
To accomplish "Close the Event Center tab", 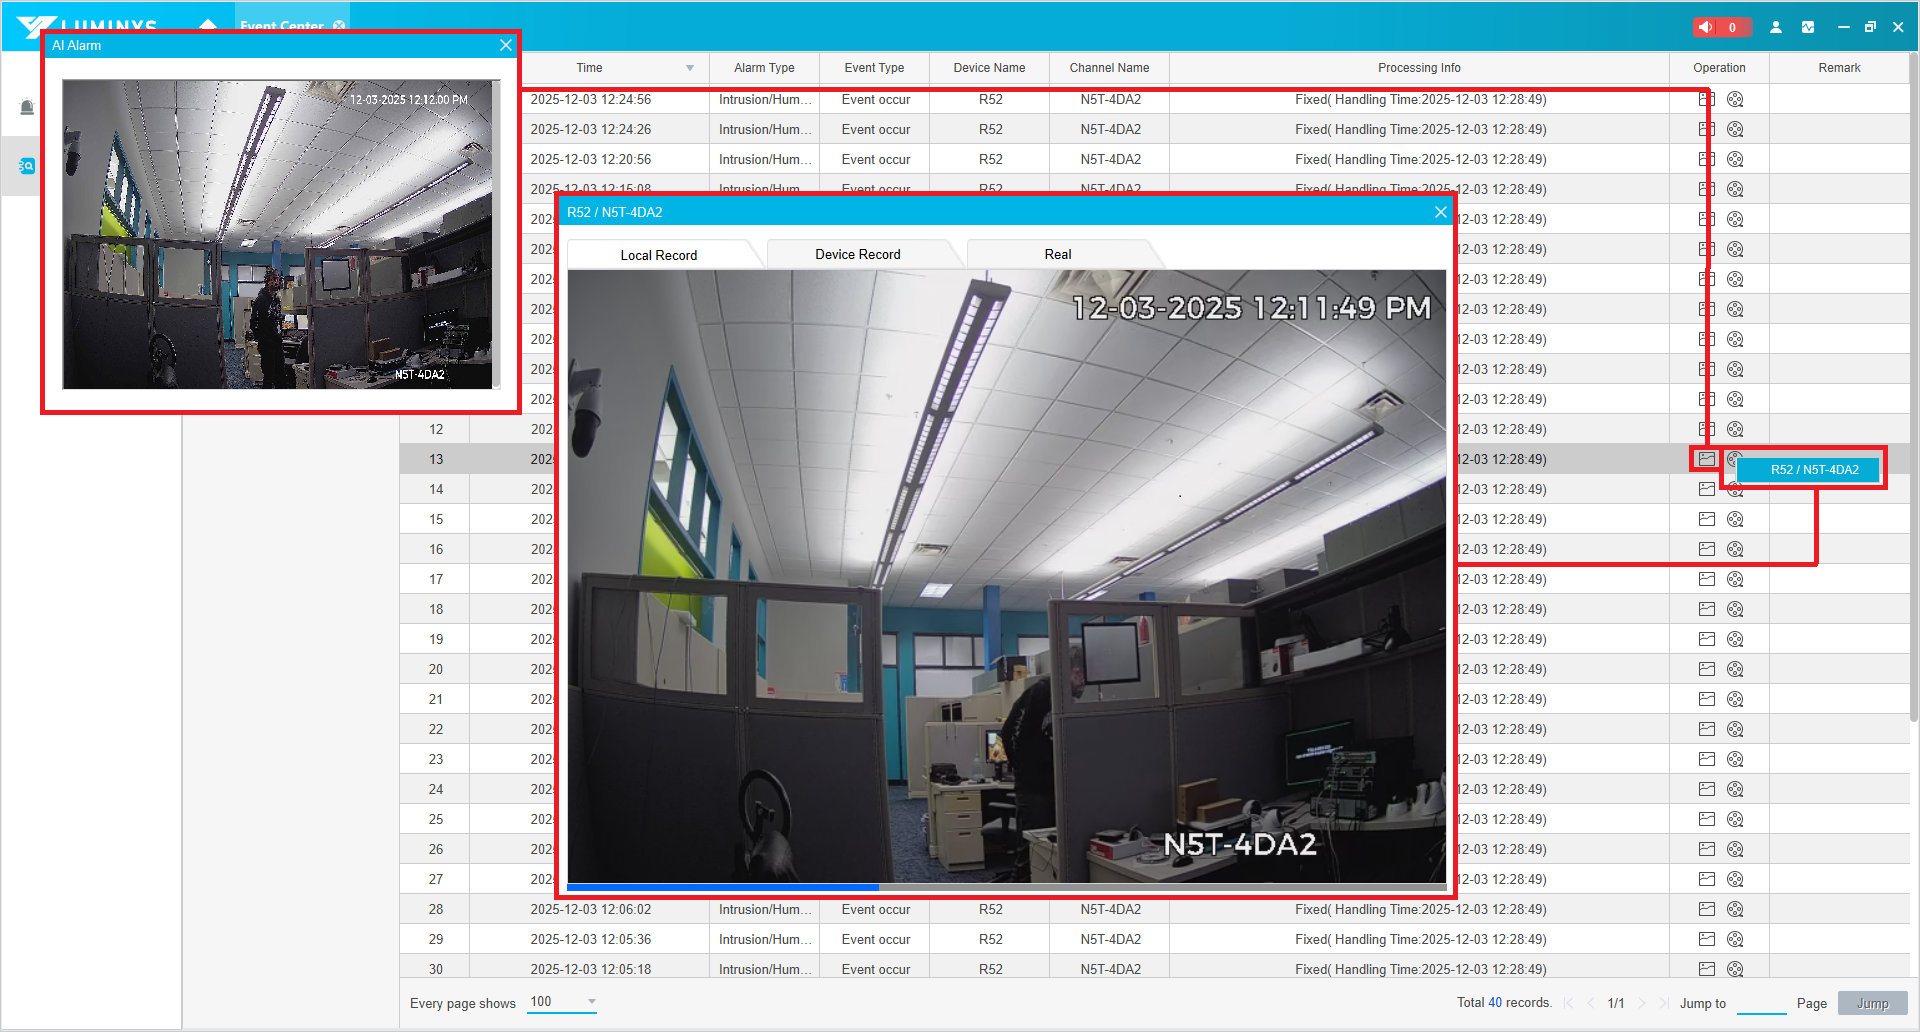I will pos(339,26).
